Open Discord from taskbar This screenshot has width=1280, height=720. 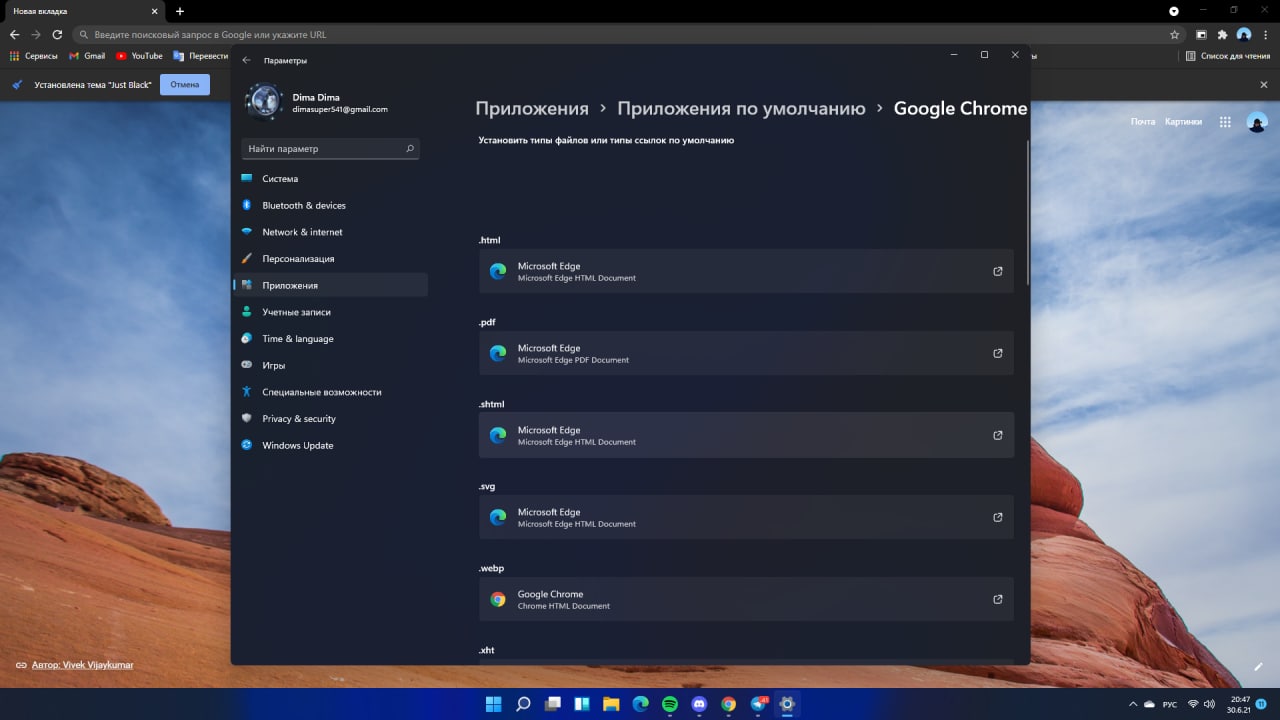click(699, 704)
